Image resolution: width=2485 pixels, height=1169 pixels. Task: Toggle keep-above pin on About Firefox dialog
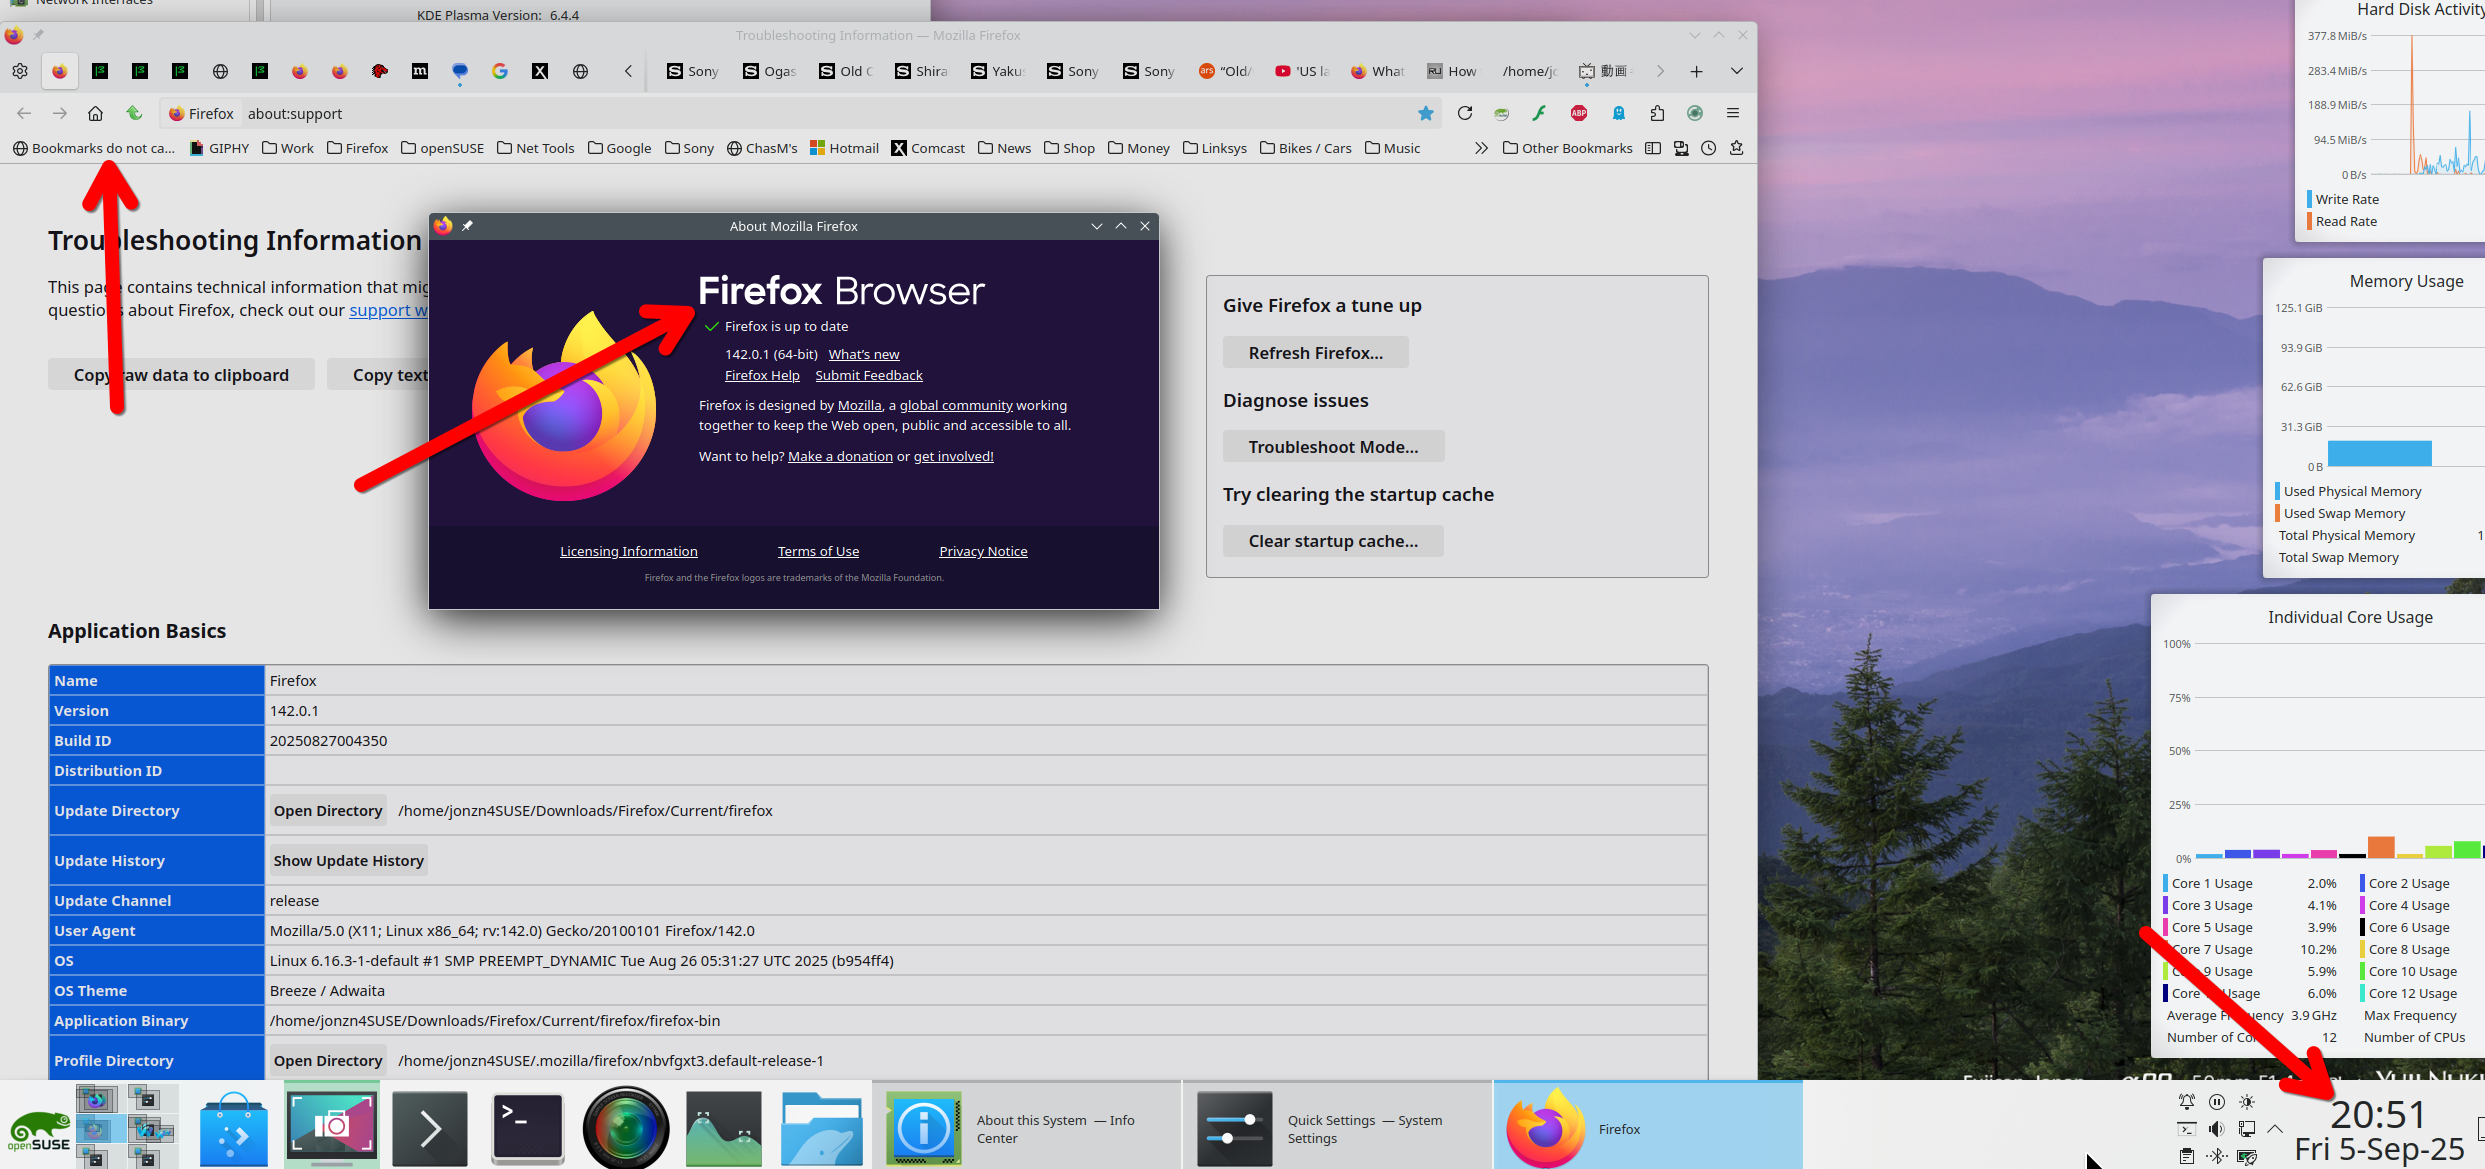[x=467, y=226]
